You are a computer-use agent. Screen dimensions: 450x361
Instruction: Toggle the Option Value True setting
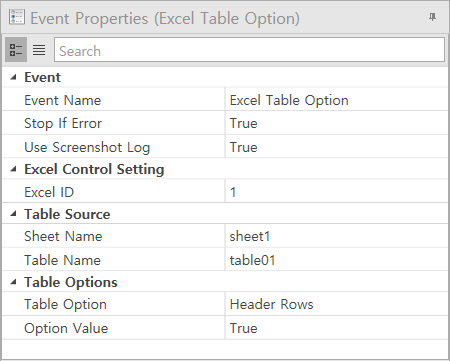pyautogui.click(x=336, y=328)
